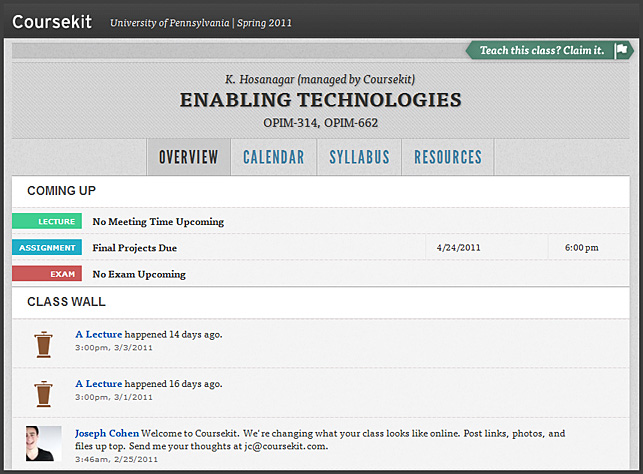Click 'Teach this class? Claim it.' button
The height and width of the screenshot is (474, 643).
coord(549,50)
